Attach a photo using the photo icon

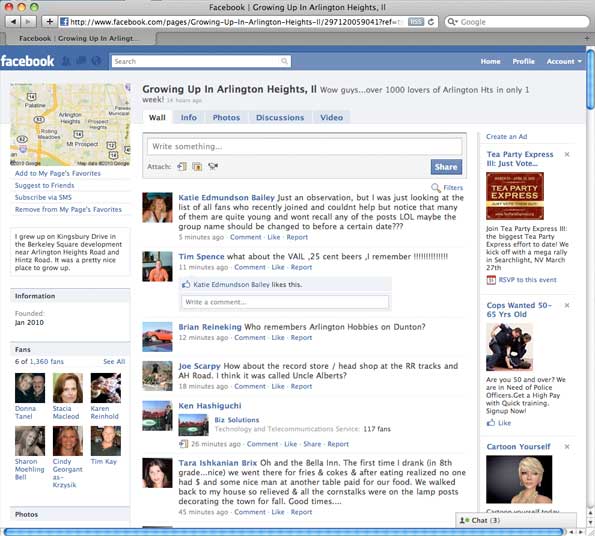pyautogui.click(x=197, y=167)
